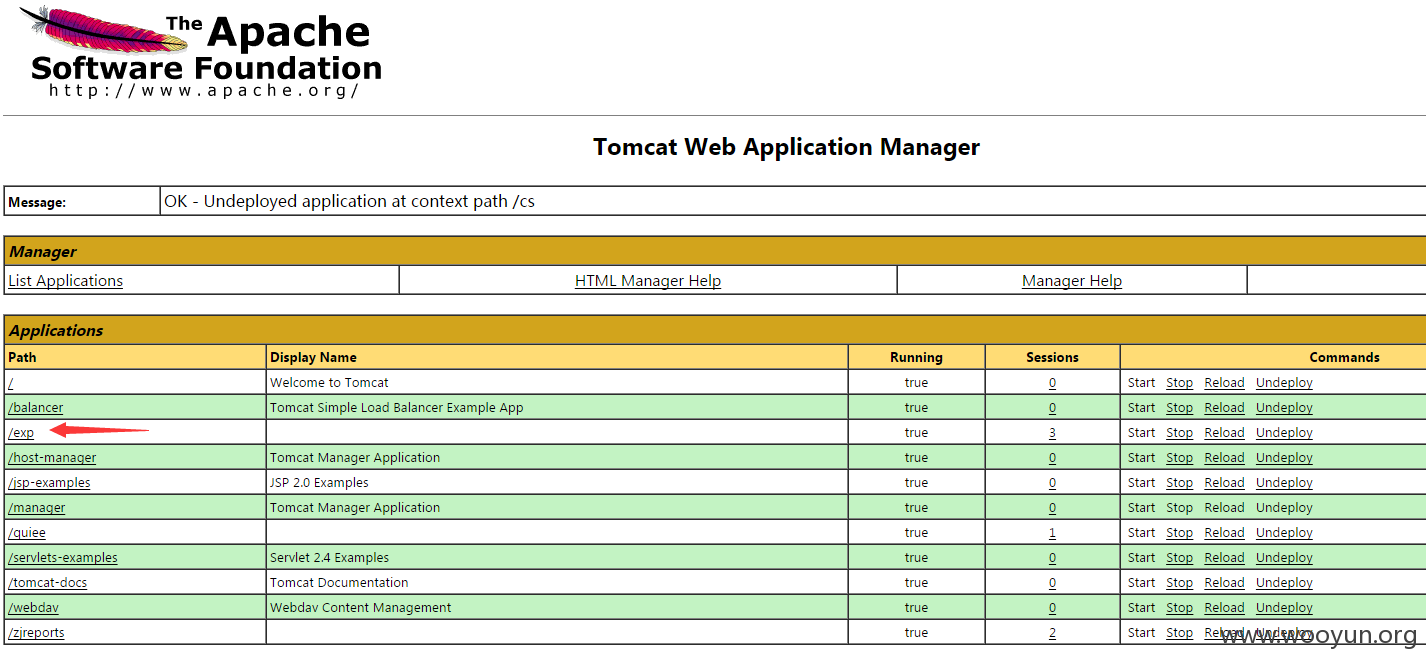
Task: Click the Tomcat Web Application Manager heading
Action: tap(786, 147)
